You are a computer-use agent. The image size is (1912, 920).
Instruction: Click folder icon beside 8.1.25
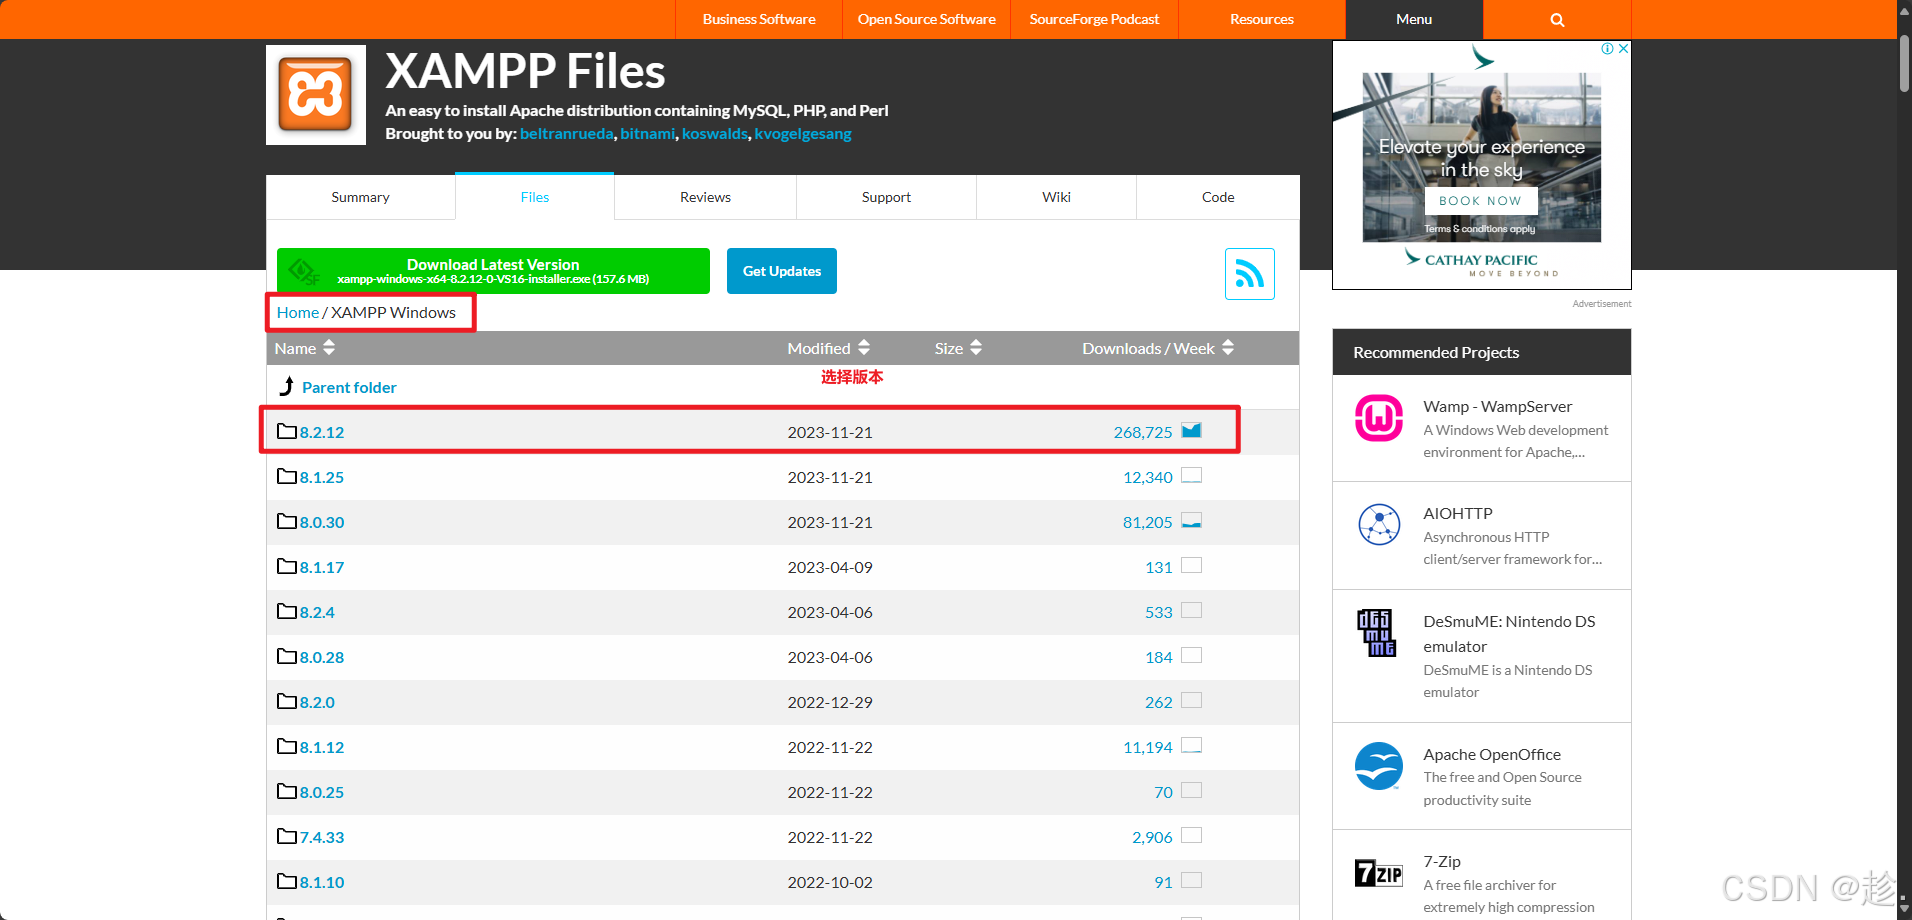click(287, 476)
